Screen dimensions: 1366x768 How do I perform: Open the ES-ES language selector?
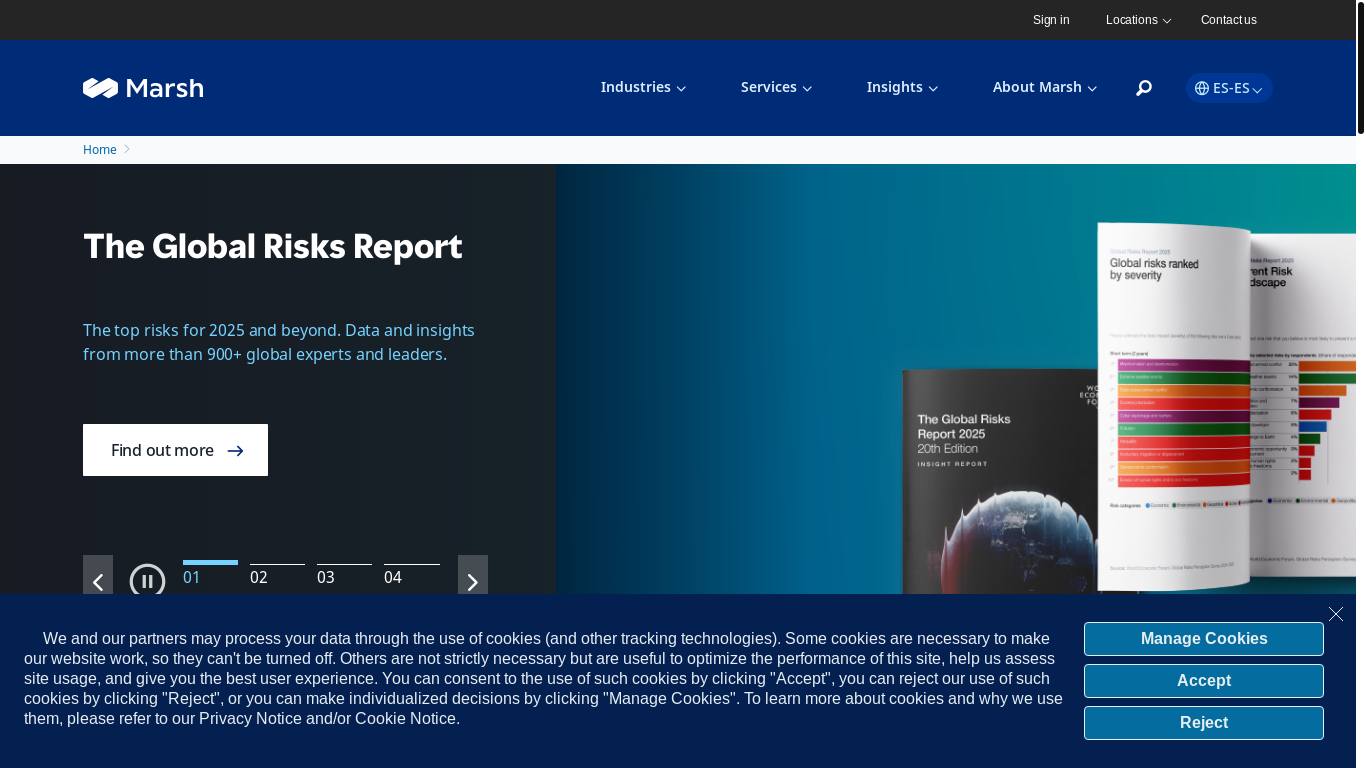click(1229, 88)
